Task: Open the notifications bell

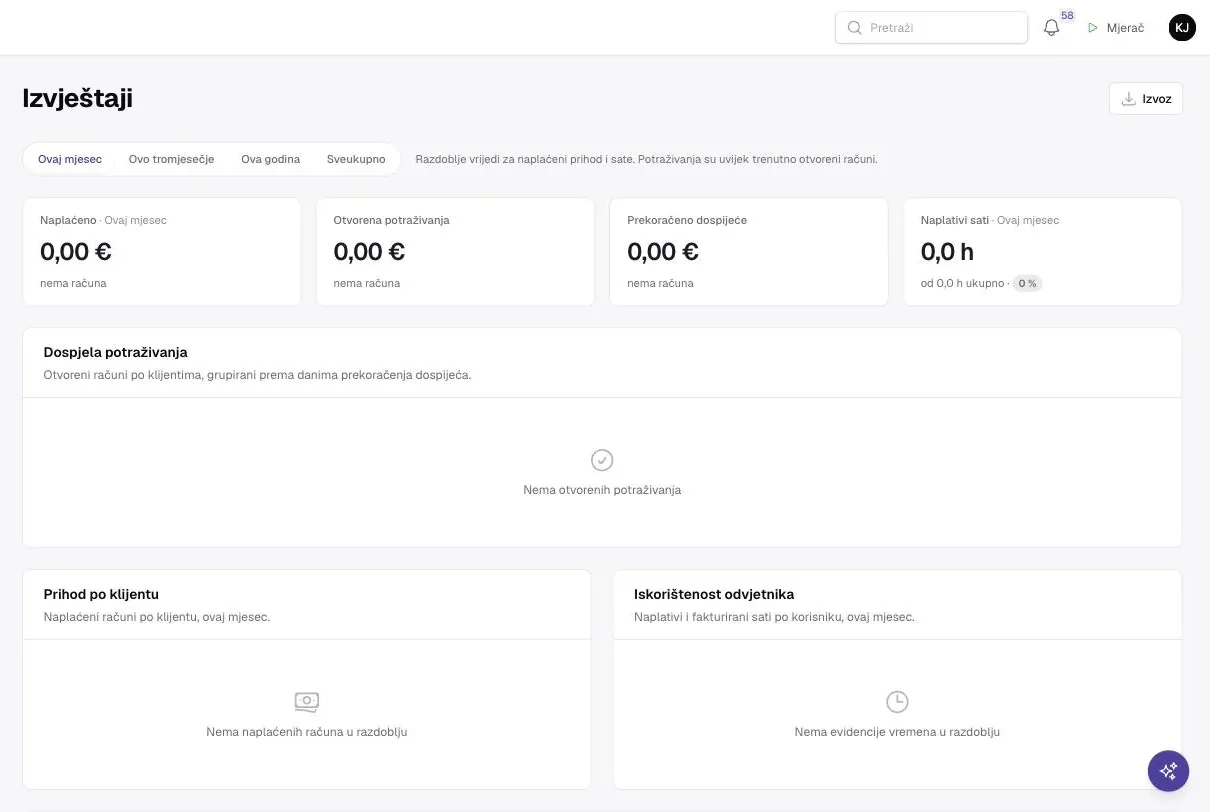Action: click(x=1051, y=28)
